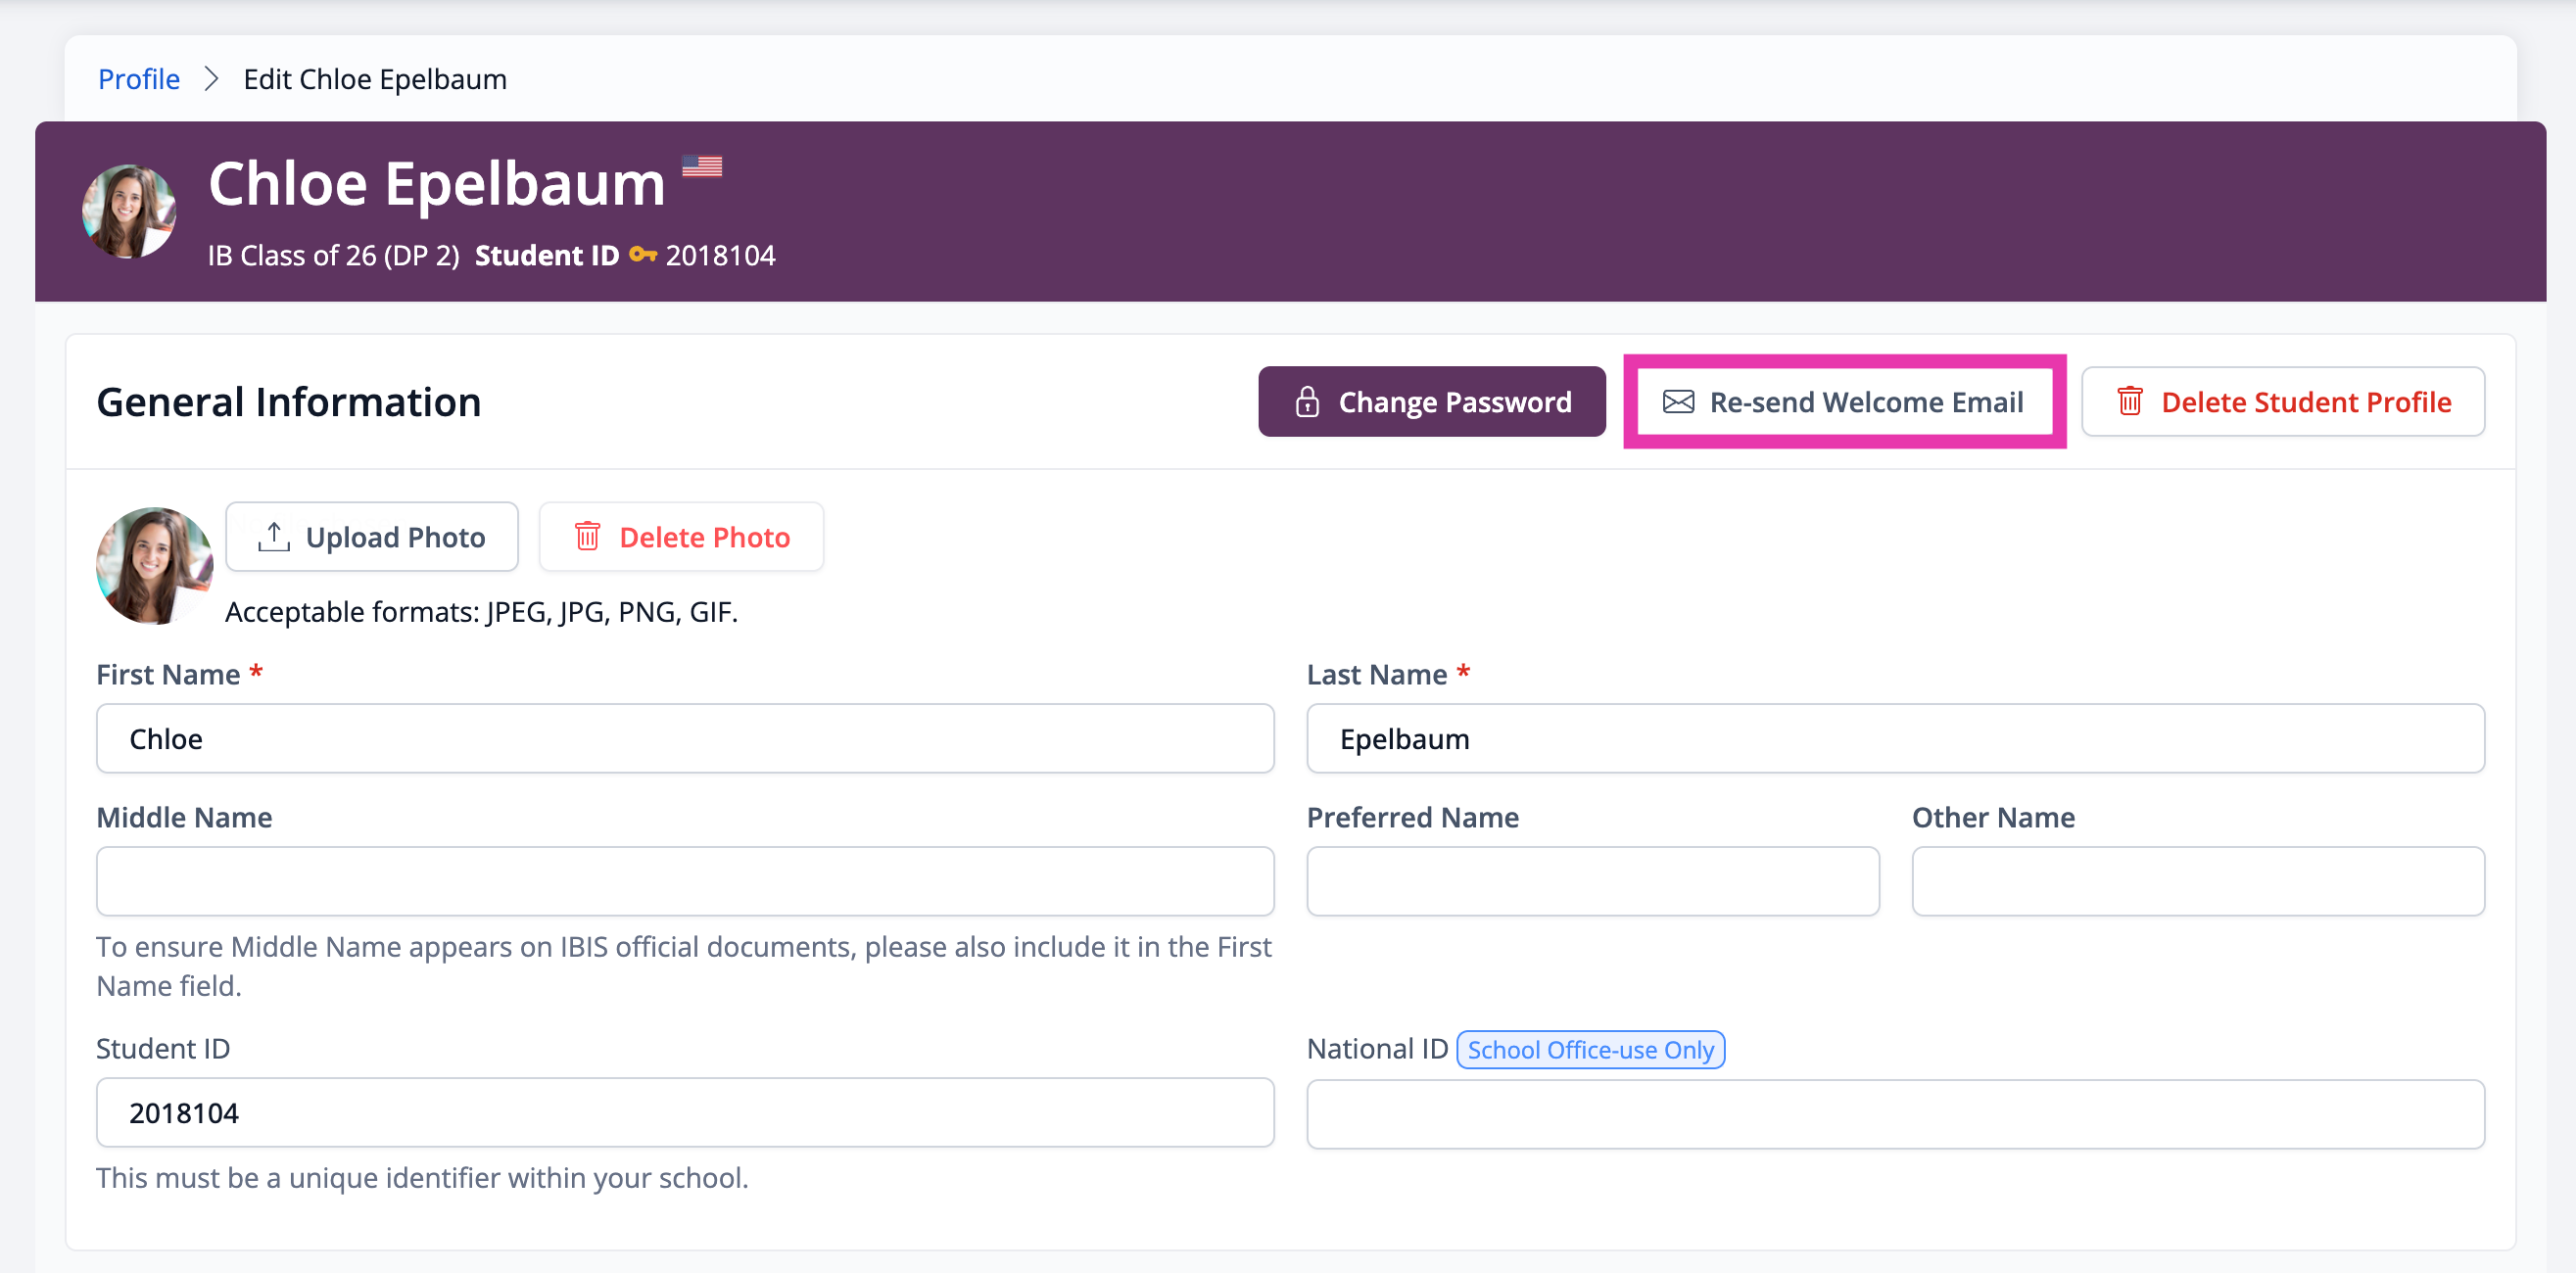Click the trash icon beside Delete Photo
This screenshot has width=2576, height=1273.
(x=587, y=536)
